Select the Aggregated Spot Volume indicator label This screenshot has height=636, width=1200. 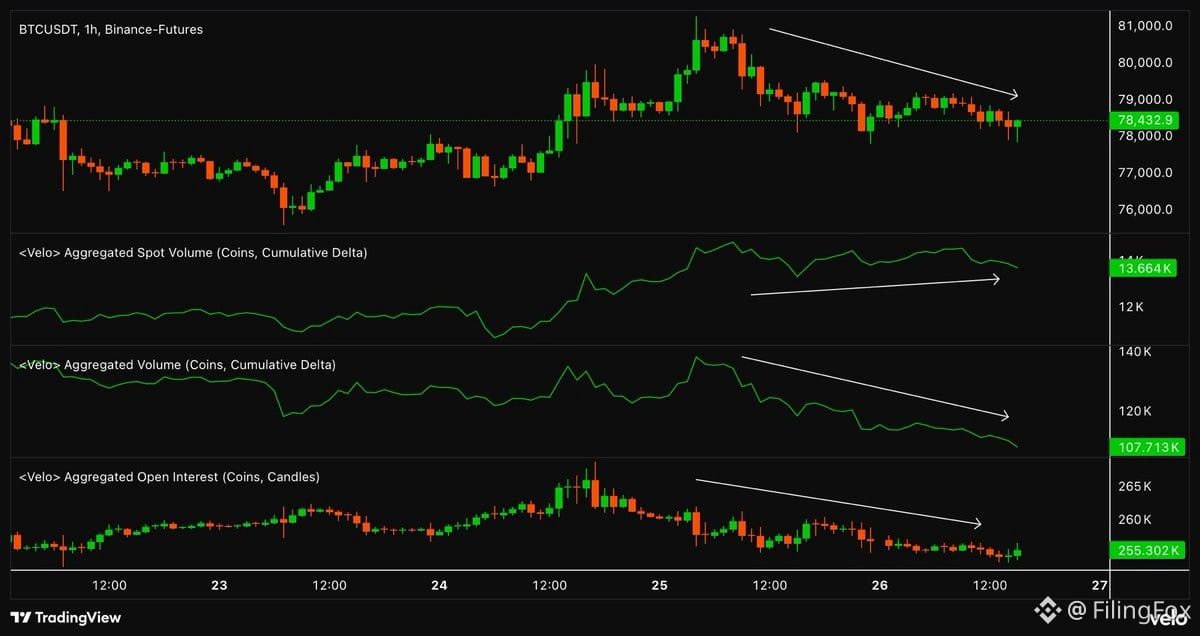tap(193, 253)
